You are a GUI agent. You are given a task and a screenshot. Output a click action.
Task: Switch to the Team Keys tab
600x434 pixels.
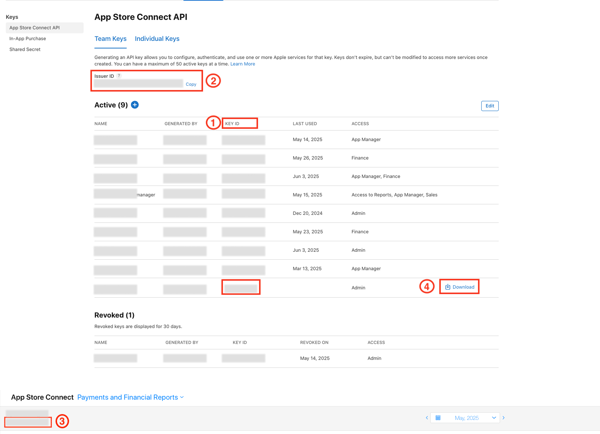pyautogui.click(x=110, y=39)
